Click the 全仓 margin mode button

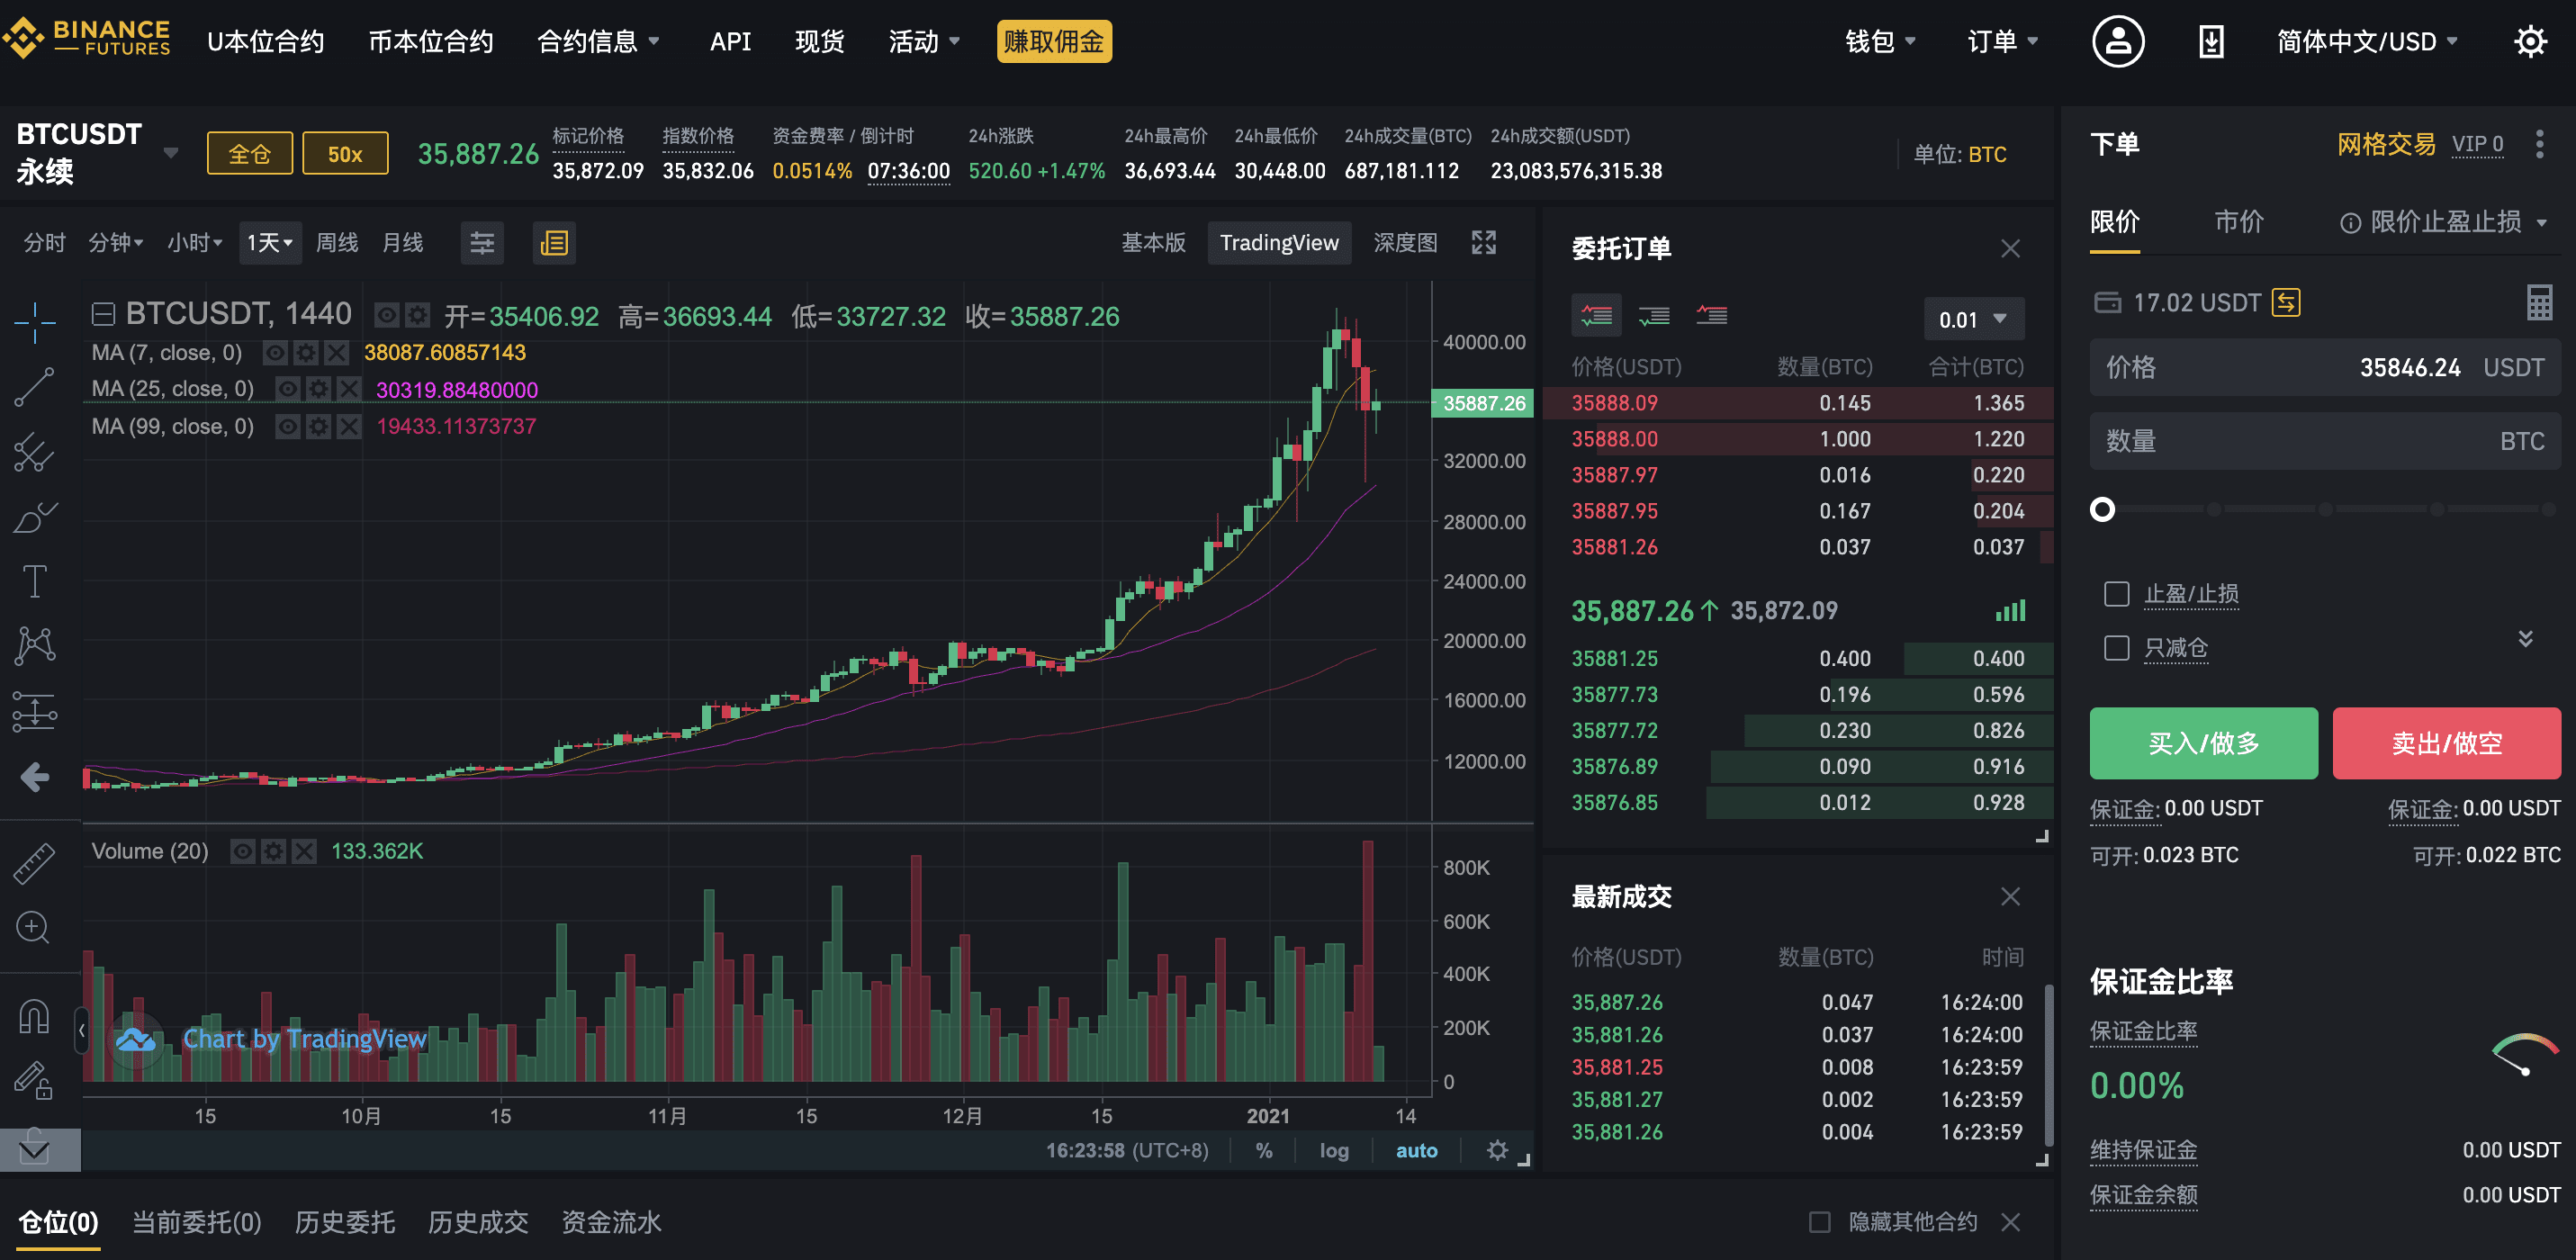click(x=249, y=154)
